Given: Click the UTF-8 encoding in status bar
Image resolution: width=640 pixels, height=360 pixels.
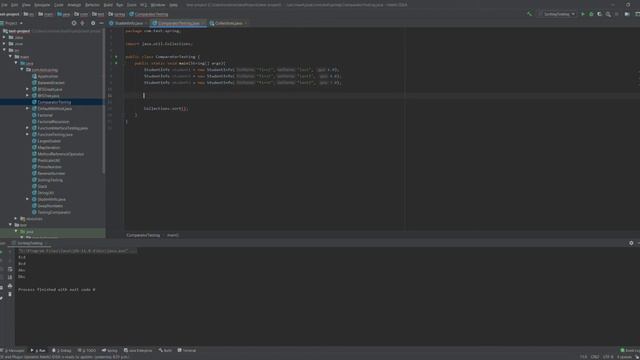Looking at the screenshot, I should tap(608, 357).
